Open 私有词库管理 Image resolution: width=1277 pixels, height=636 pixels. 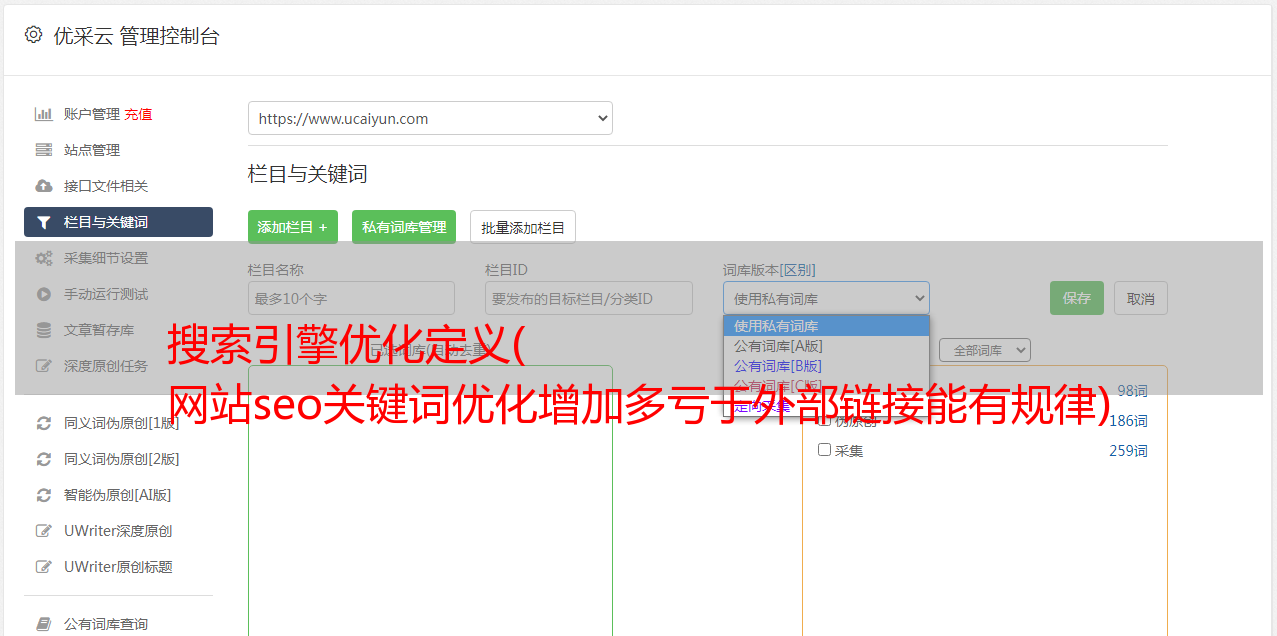pos(404,227)
